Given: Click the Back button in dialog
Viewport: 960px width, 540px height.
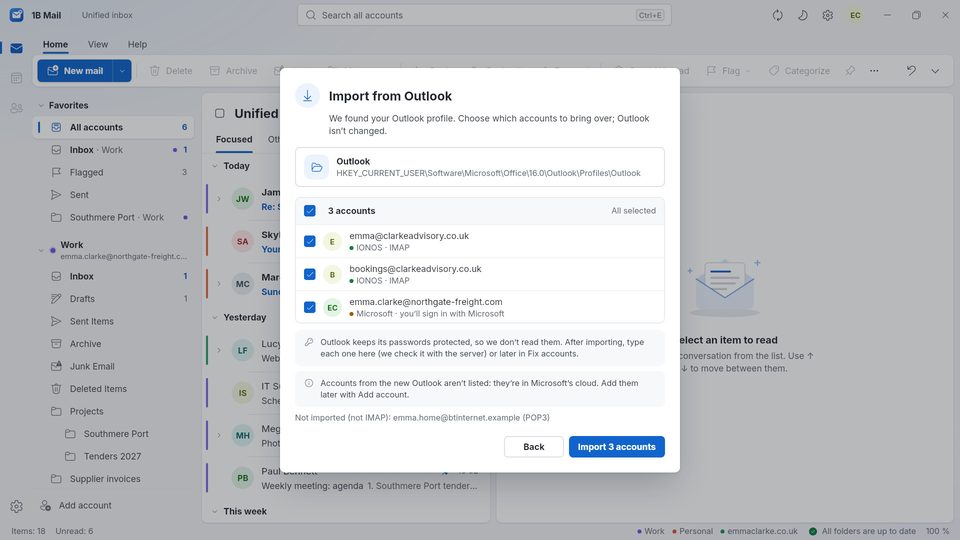Looking at the screenshot, I should click(x=533, y=447).
